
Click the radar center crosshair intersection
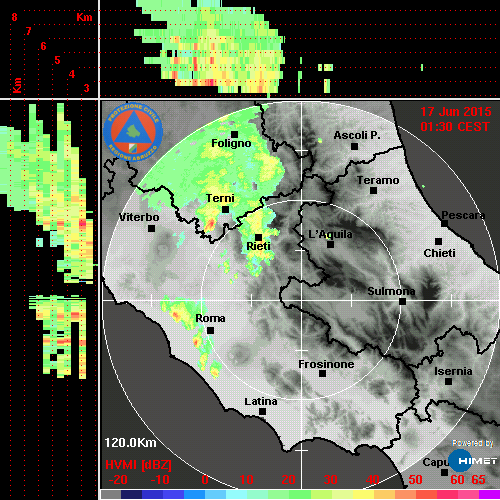click(x=302, y=301)
